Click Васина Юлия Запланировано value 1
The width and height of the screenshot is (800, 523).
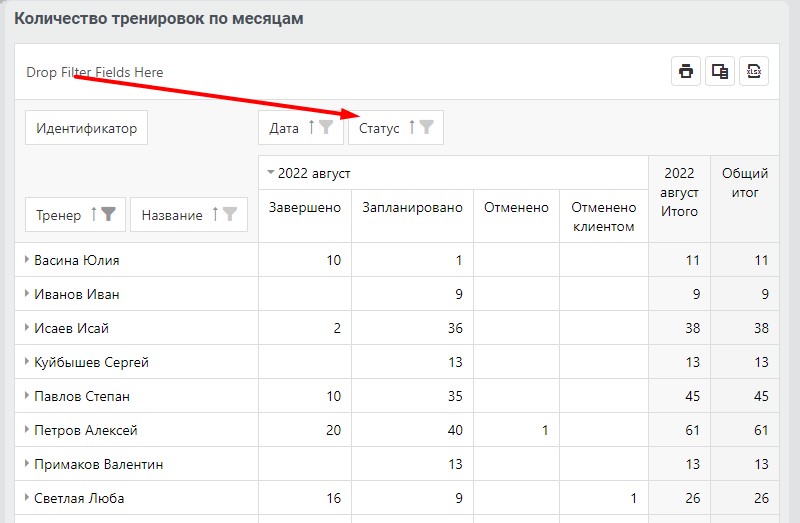coord(459,260)
